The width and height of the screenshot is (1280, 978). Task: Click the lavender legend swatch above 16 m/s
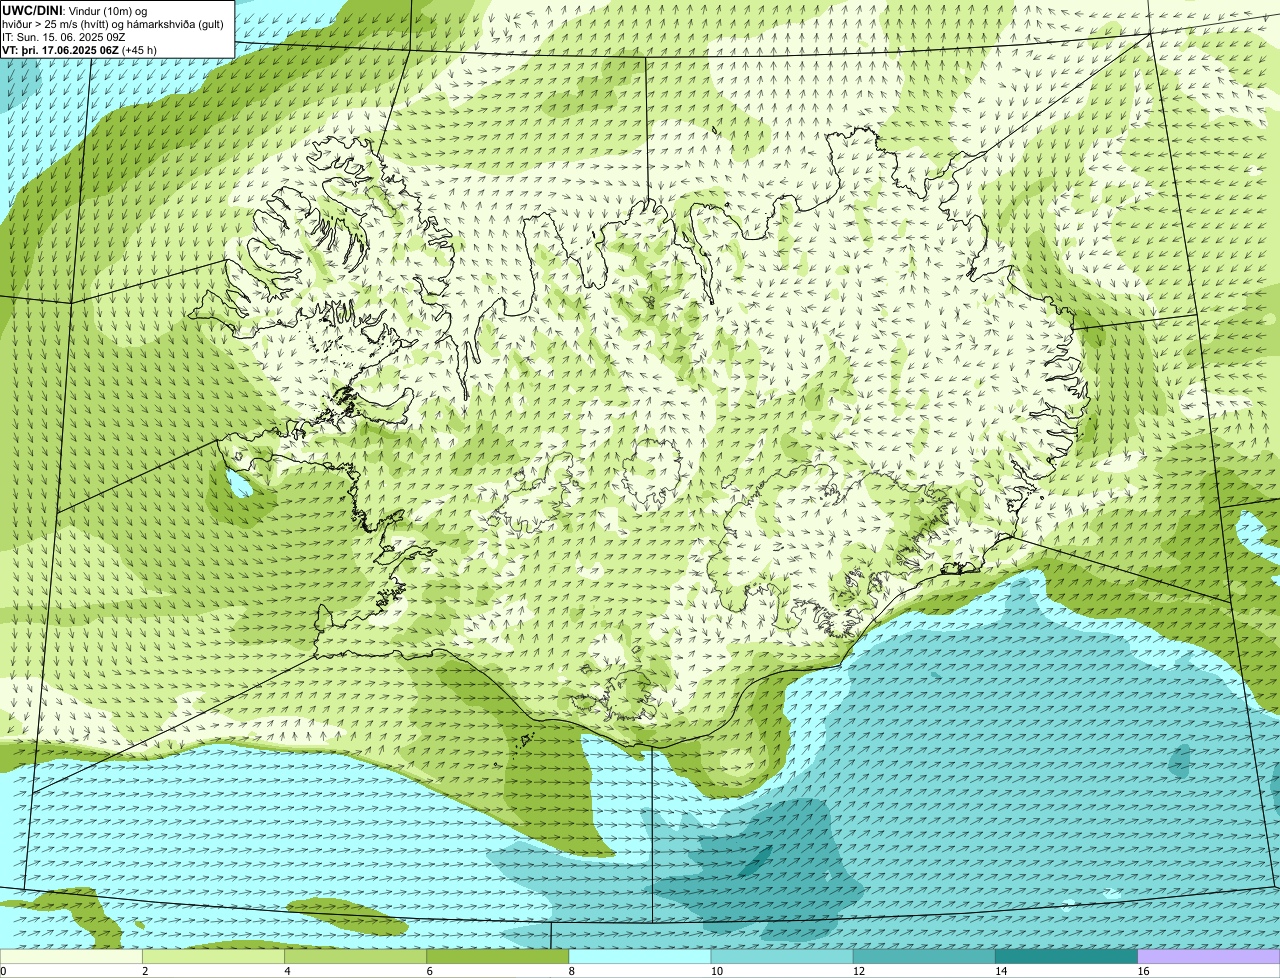[1209, 957]
